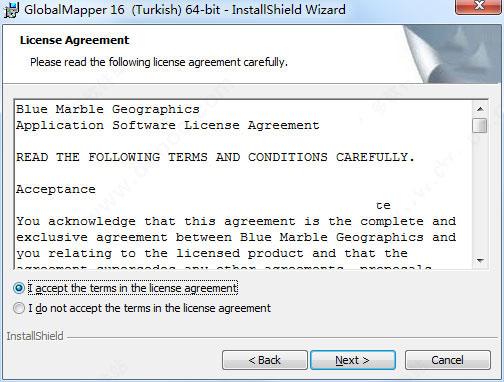Click the 'You acknowledge that this agreement' paragraph
Image resolution: width=504 pixels, height=382 pixels.
coord(236,237)
